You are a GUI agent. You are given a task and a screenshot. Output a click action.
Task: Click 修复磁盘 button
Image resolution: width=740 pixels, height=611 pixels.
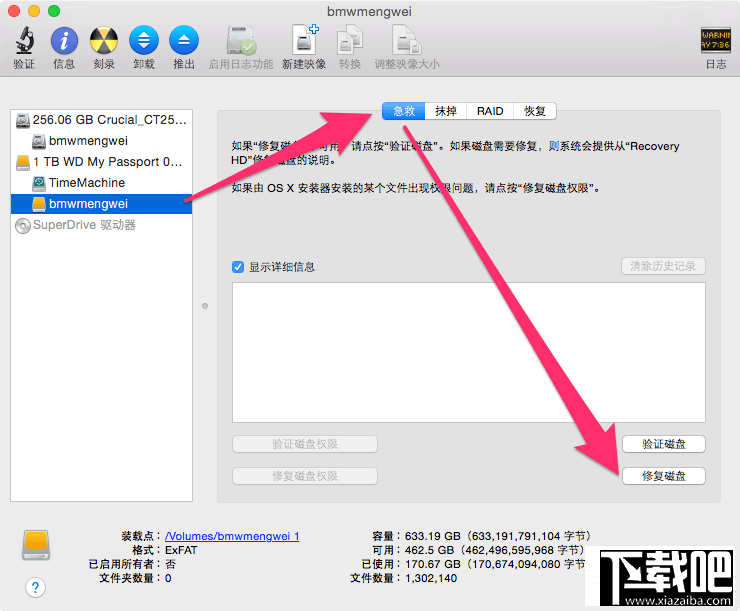[664, 476]
